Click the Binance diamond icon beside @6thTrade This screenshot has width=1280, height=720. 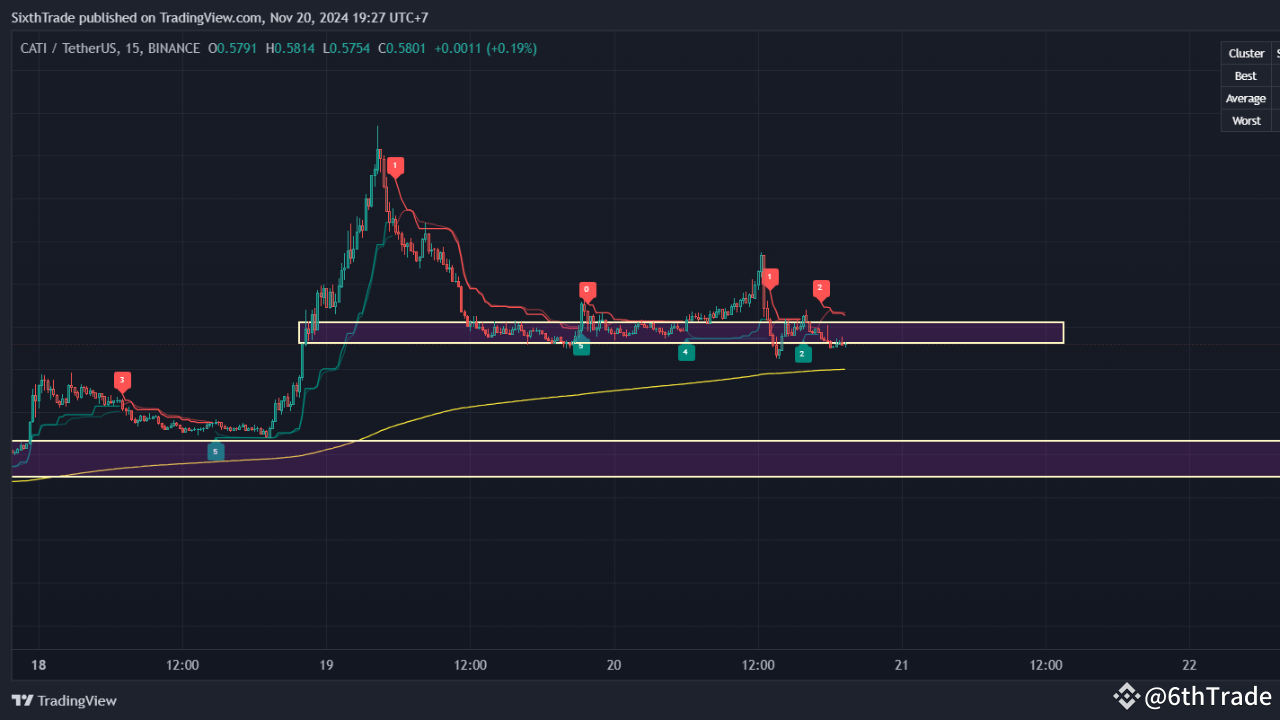pyautogui.click(x=1127, y=696)
